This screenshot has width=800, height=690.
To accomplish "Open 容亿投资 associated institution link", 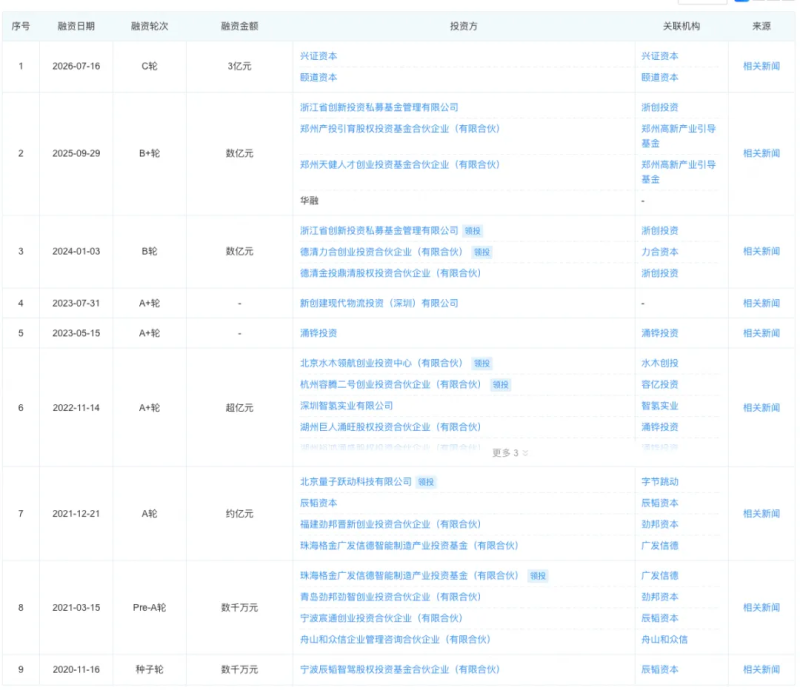I will click(x=660, y=385).
